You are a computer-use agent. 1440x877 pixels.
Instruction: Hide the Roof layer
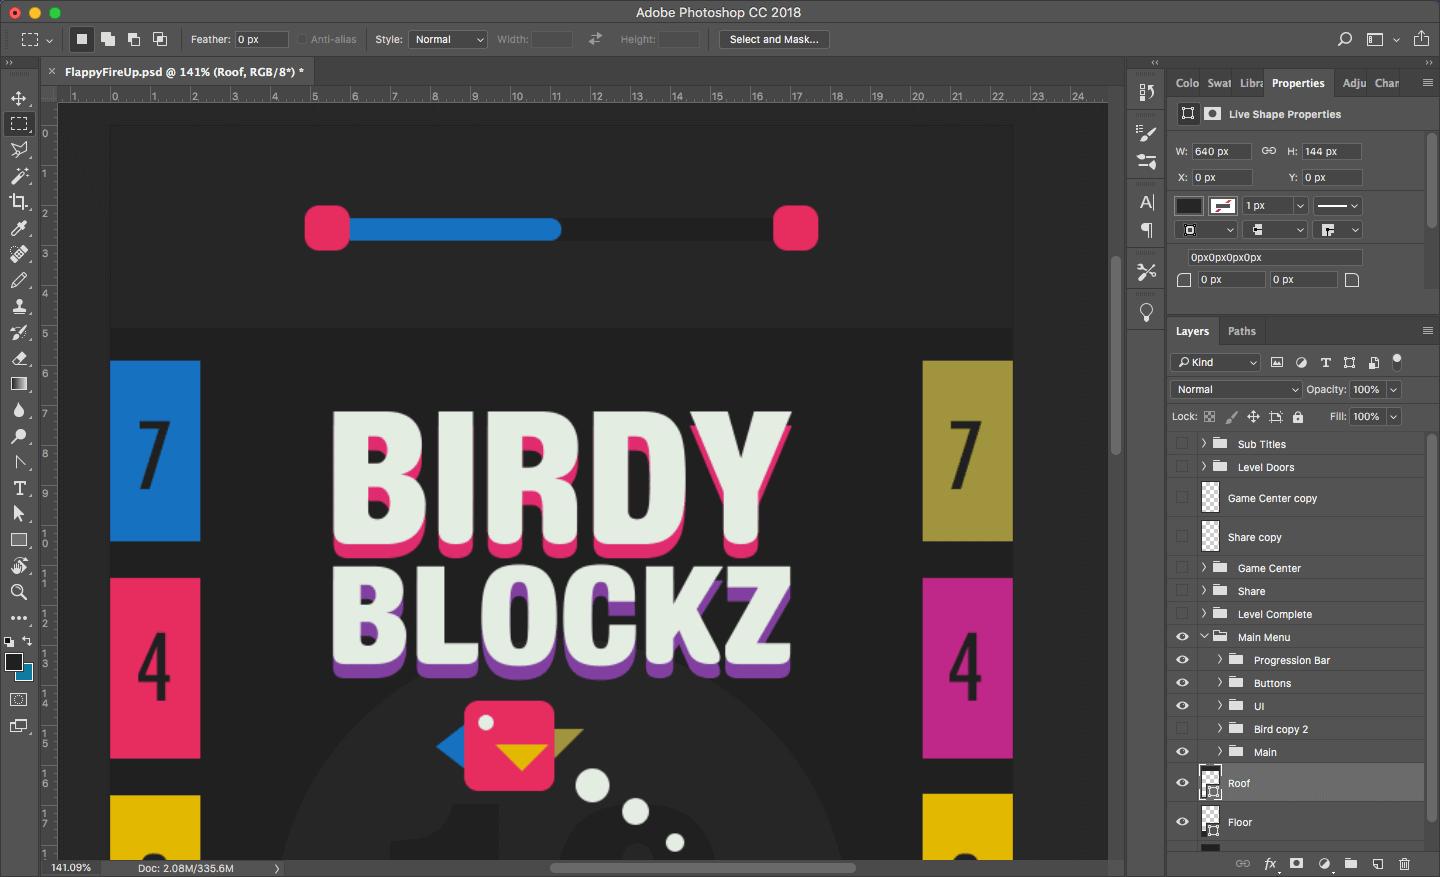(1182, 783)
